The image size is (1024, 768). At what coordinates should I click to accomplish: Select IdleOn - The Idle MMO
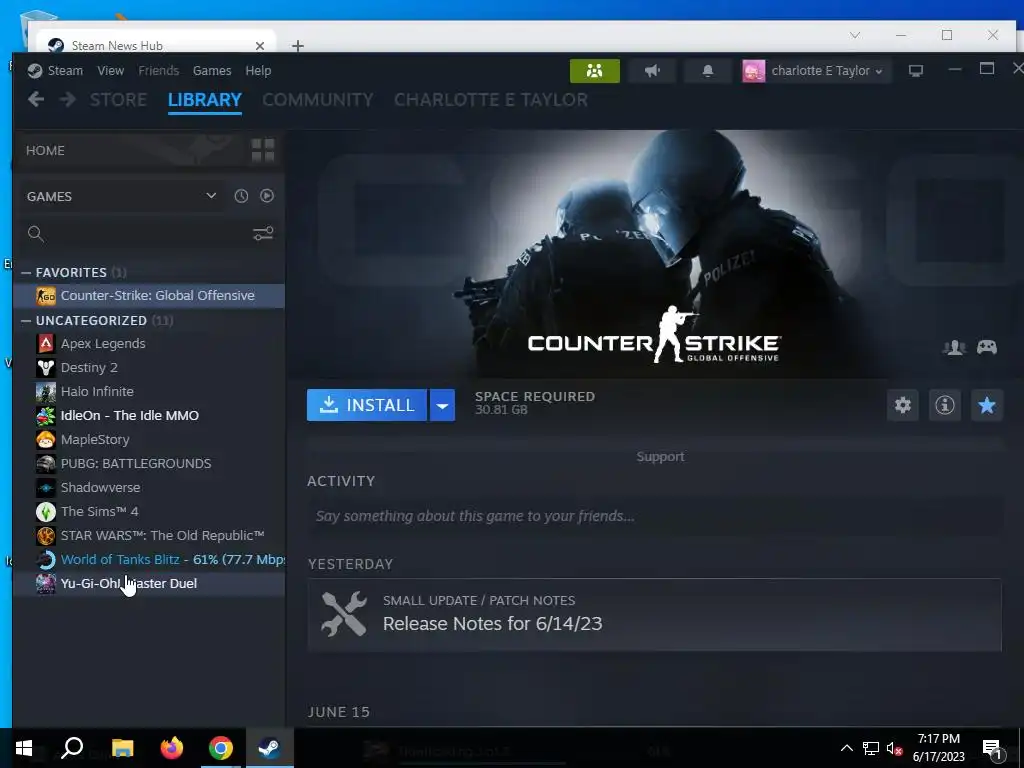point(149,415)
